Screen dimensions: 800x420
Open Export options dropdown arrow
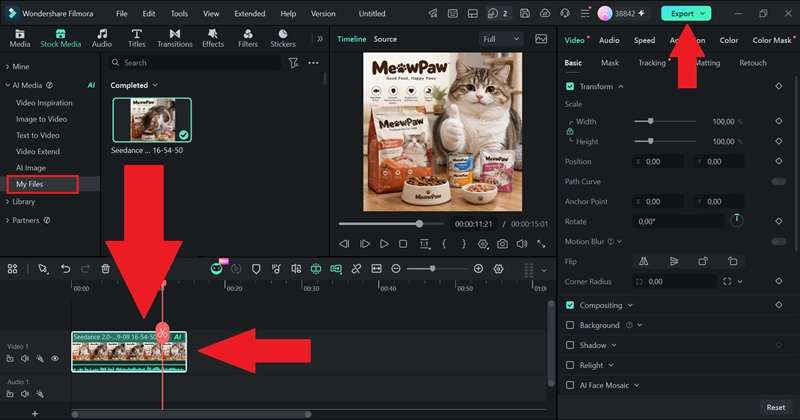click(x=703, y=13)
